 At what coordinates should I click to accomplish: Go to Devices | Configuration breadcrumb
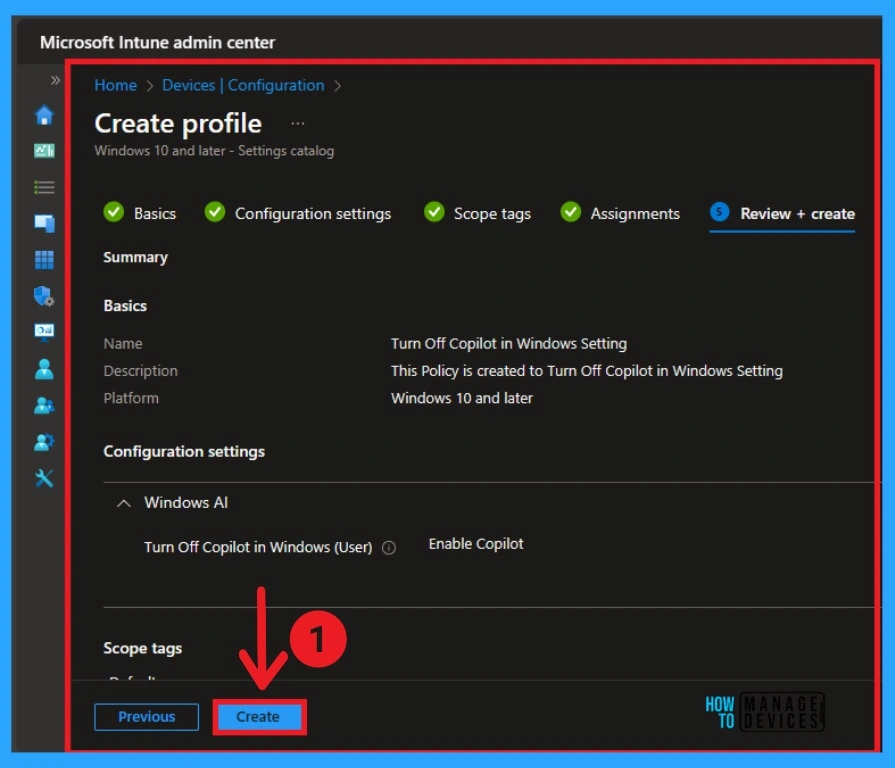coord(243,85)
